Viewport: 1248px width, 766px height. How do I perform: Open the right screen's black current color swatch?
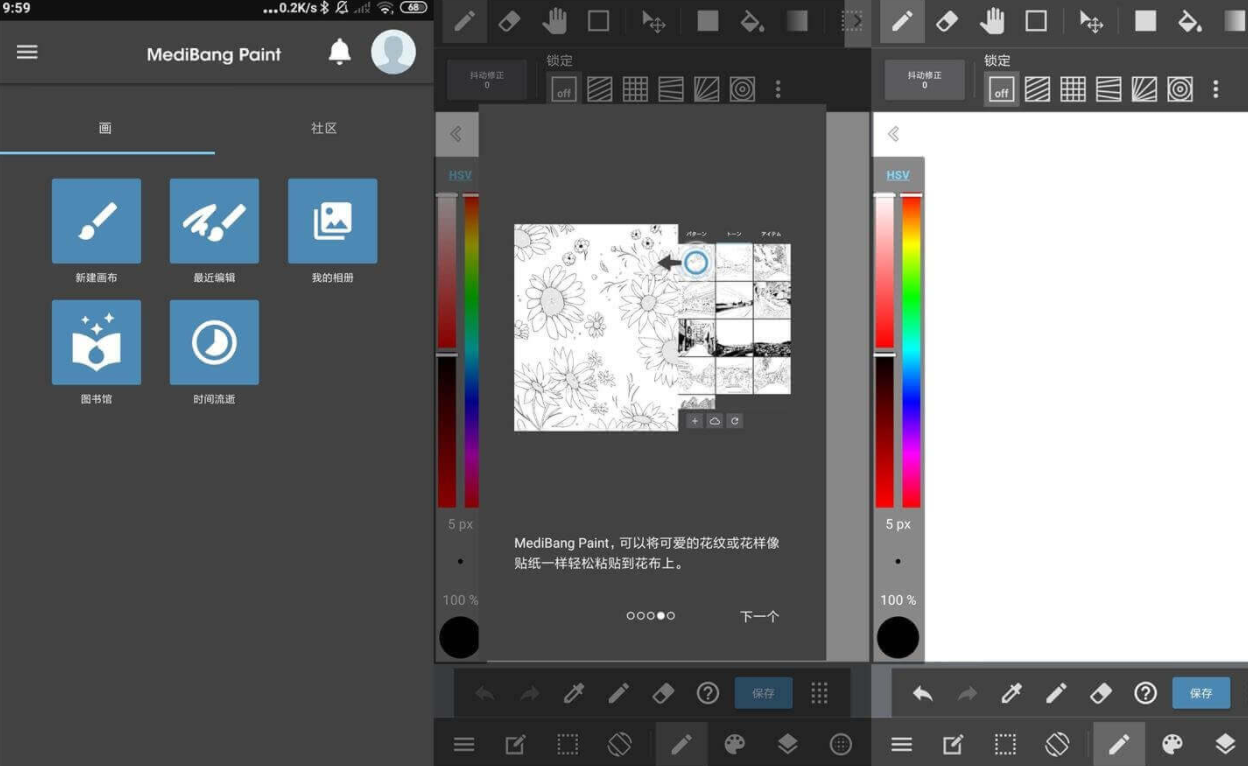pos(898,637)
